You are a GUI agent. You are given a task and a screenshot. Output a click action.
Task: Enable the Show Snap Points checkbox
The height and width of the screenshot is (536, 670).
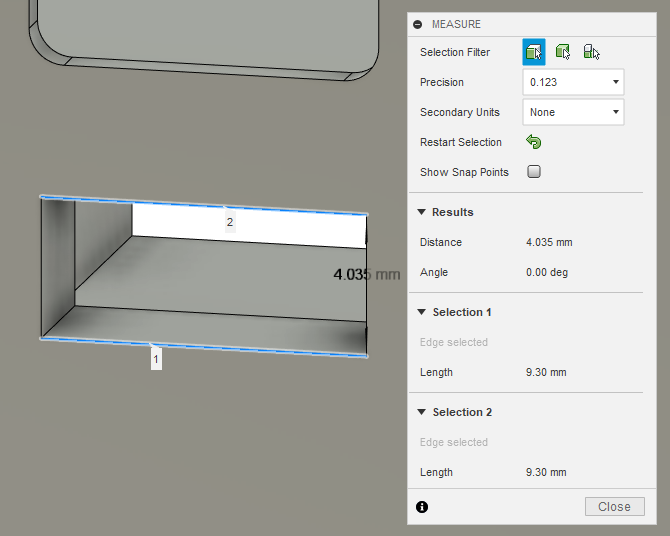tap(534, 171)
